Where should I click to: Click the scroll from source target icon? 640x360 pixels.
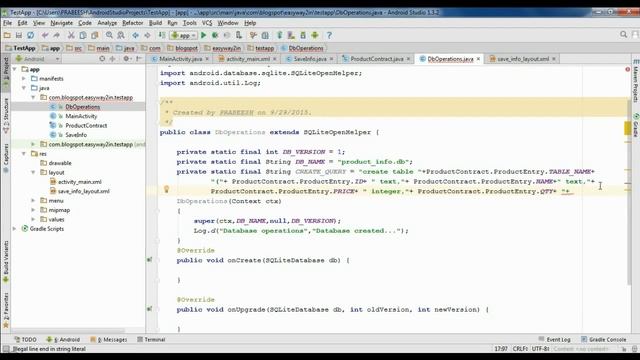(102, 59)
